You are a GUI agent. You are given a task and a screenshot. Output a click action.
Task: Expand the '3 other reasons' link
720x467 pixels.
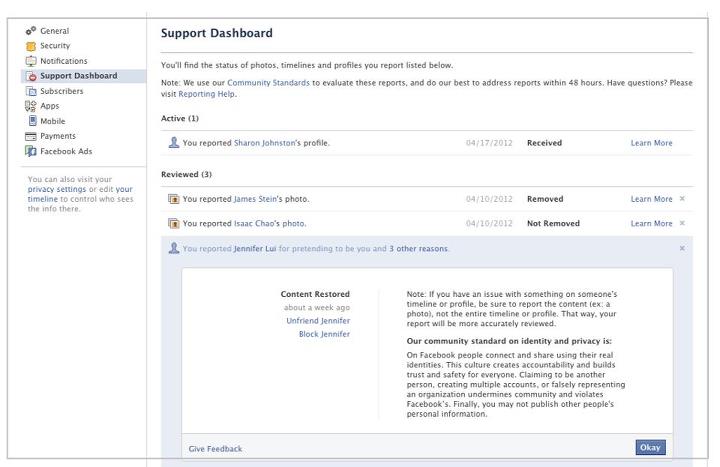pyautogui.click(x=418, y=248)
